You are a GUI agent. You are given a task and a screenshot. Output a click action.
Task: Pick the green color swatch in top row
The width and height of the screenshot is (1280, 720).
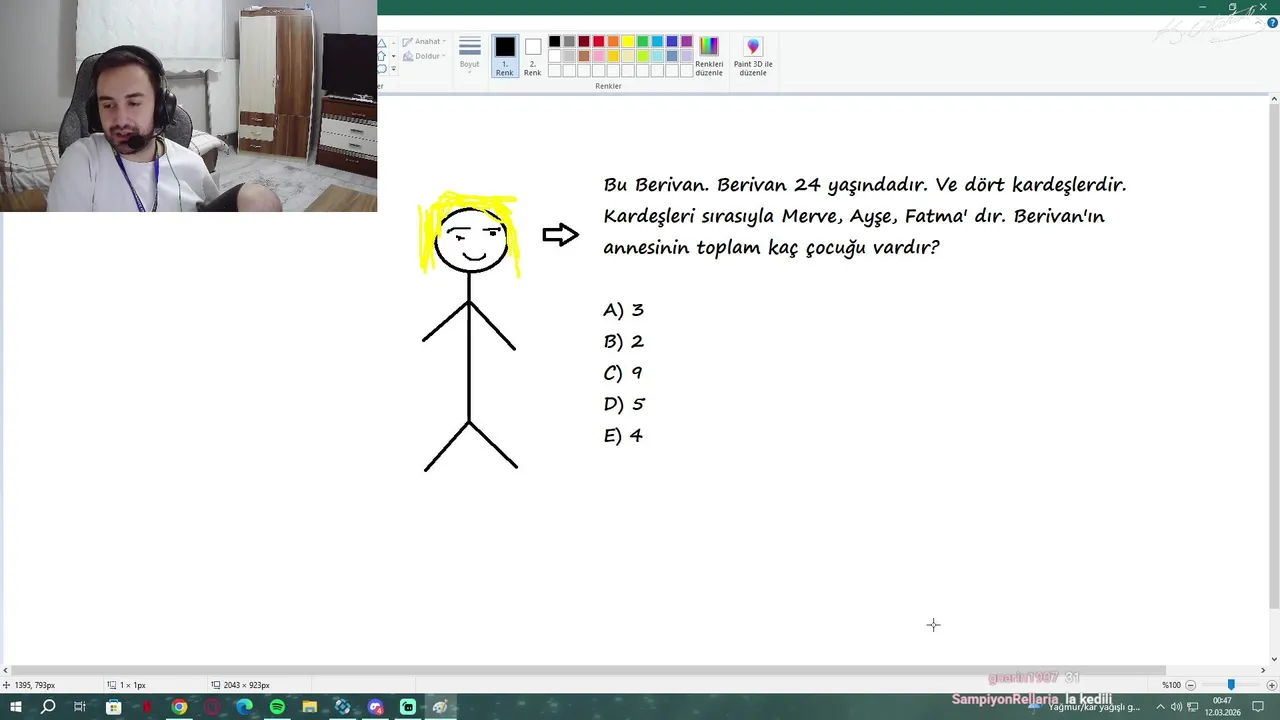(x=642, y=42)
